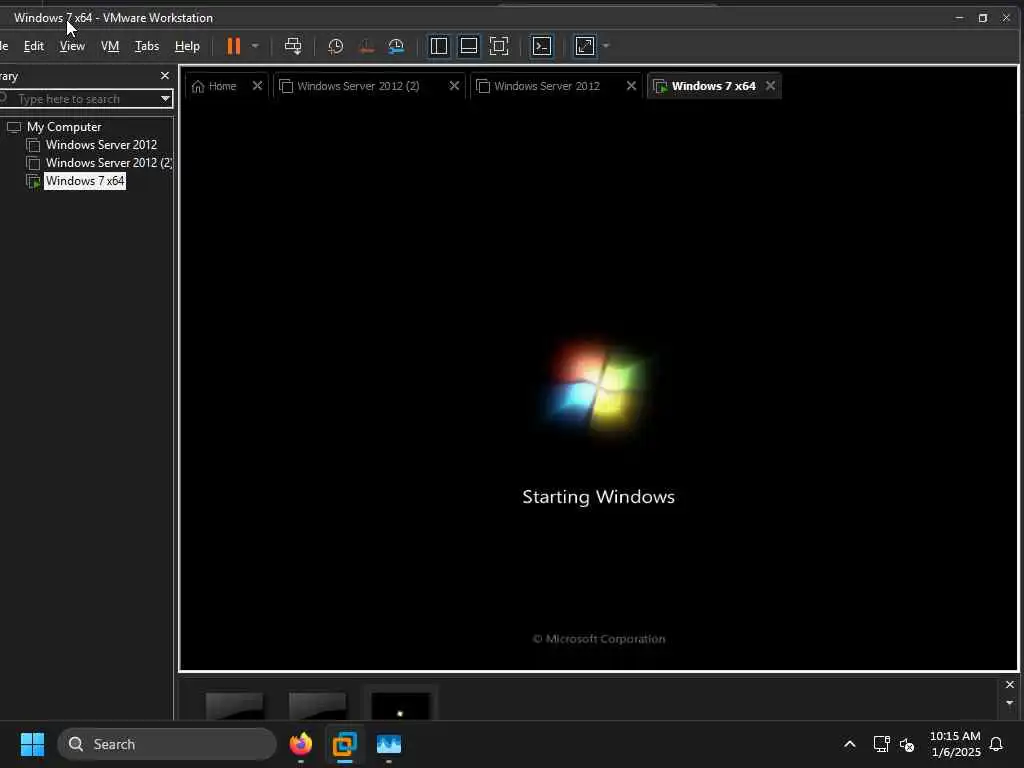Click the second VM thumbnail in the thumbnail bar

coord(317,706)
